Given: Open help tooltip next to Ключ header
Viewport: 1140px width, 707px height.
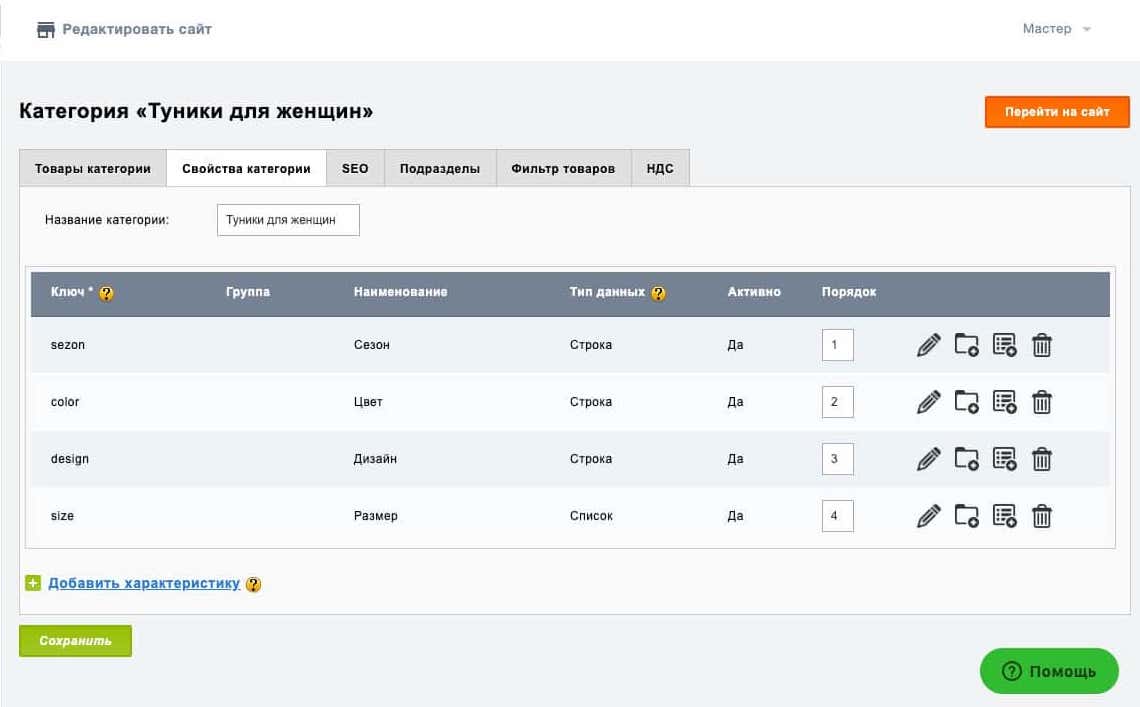Looking at the screenshot, I should click(x=106, y=293).
